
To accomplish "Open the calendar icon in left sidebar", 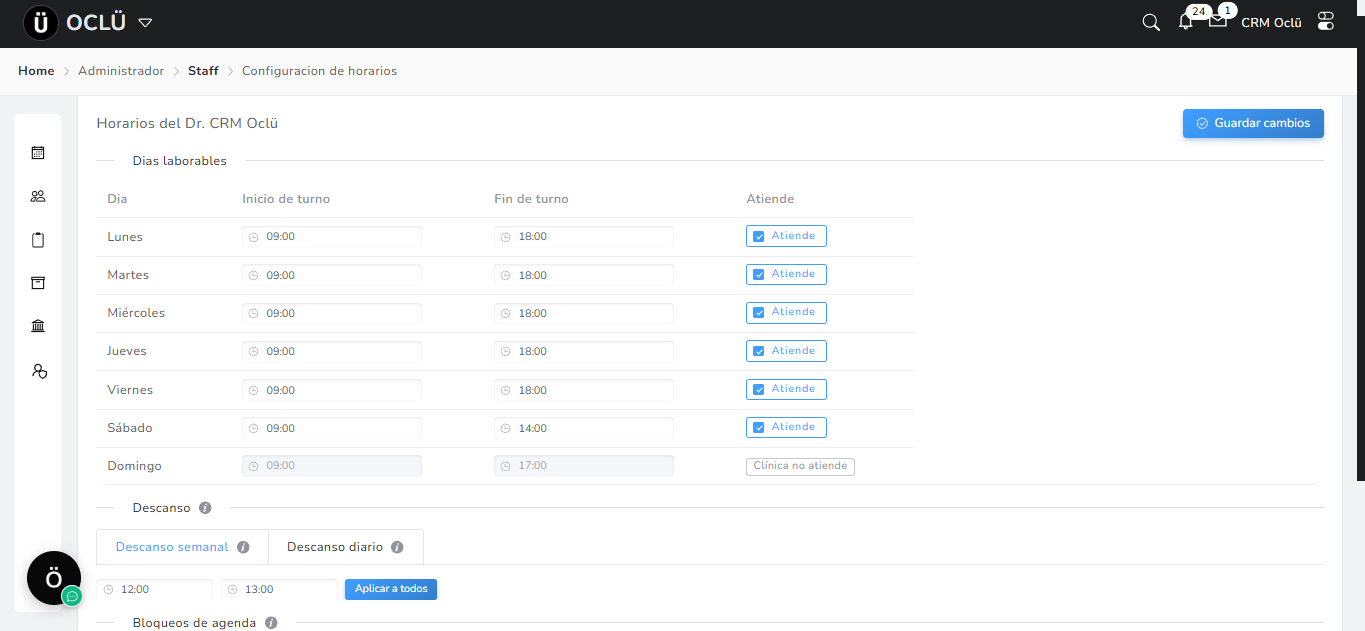I will [x=38, y=153].
